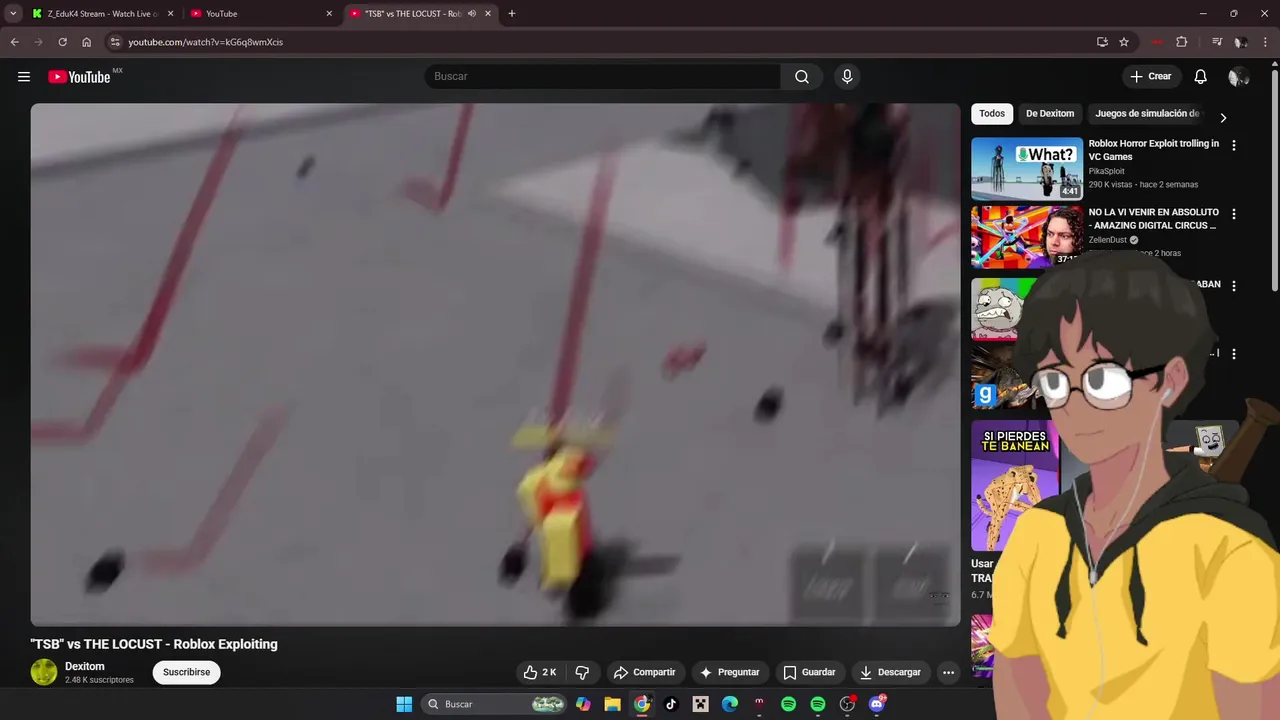1280x720 pixels.
Task: Click Roblox Horror Exploit video title
Action: point(1154,150)
